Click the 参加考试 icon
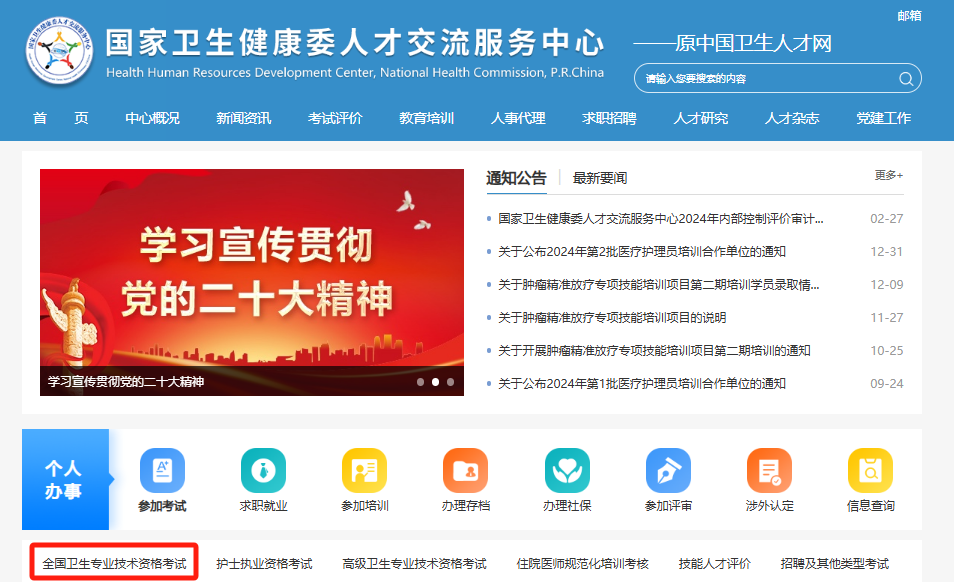This screenshot has width=954, height=582. pos(162,470)
